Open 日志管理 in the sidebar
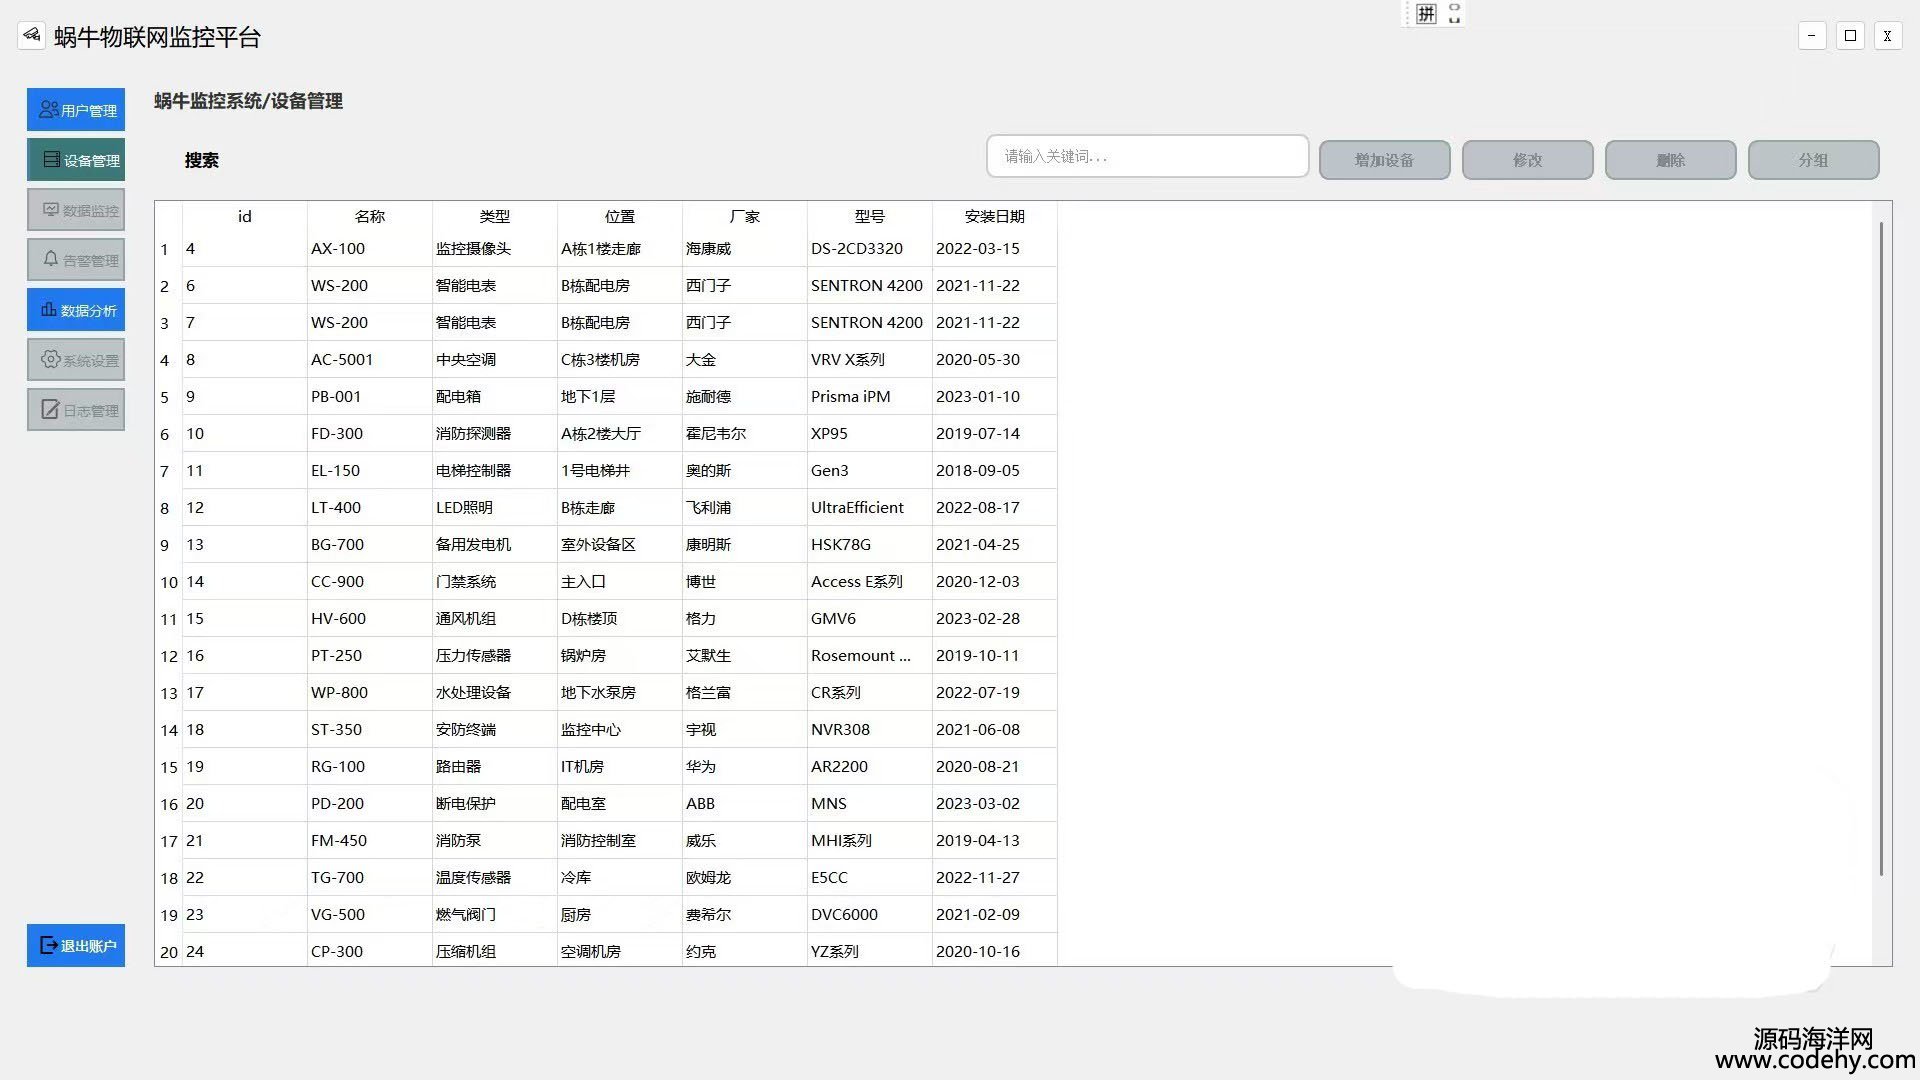This screenshot has height=1080, width=1920. tap(76, 410)
